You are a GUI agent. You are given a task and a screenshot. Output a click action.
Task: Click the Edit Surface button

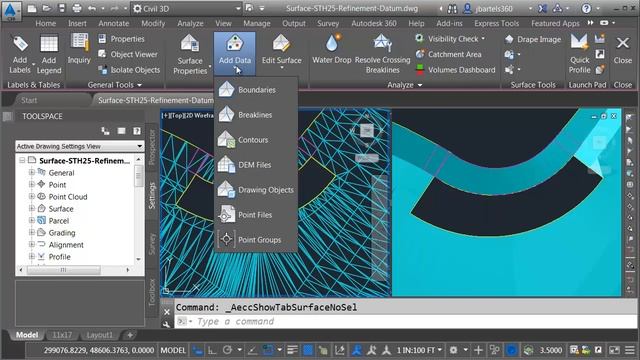click(x=282, y=51)
